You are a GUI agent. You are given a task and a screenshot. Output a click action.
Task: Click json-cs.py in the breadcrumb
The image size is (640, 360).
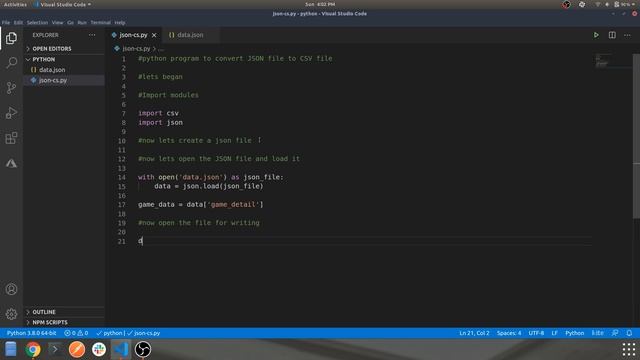tap(136, 49)
